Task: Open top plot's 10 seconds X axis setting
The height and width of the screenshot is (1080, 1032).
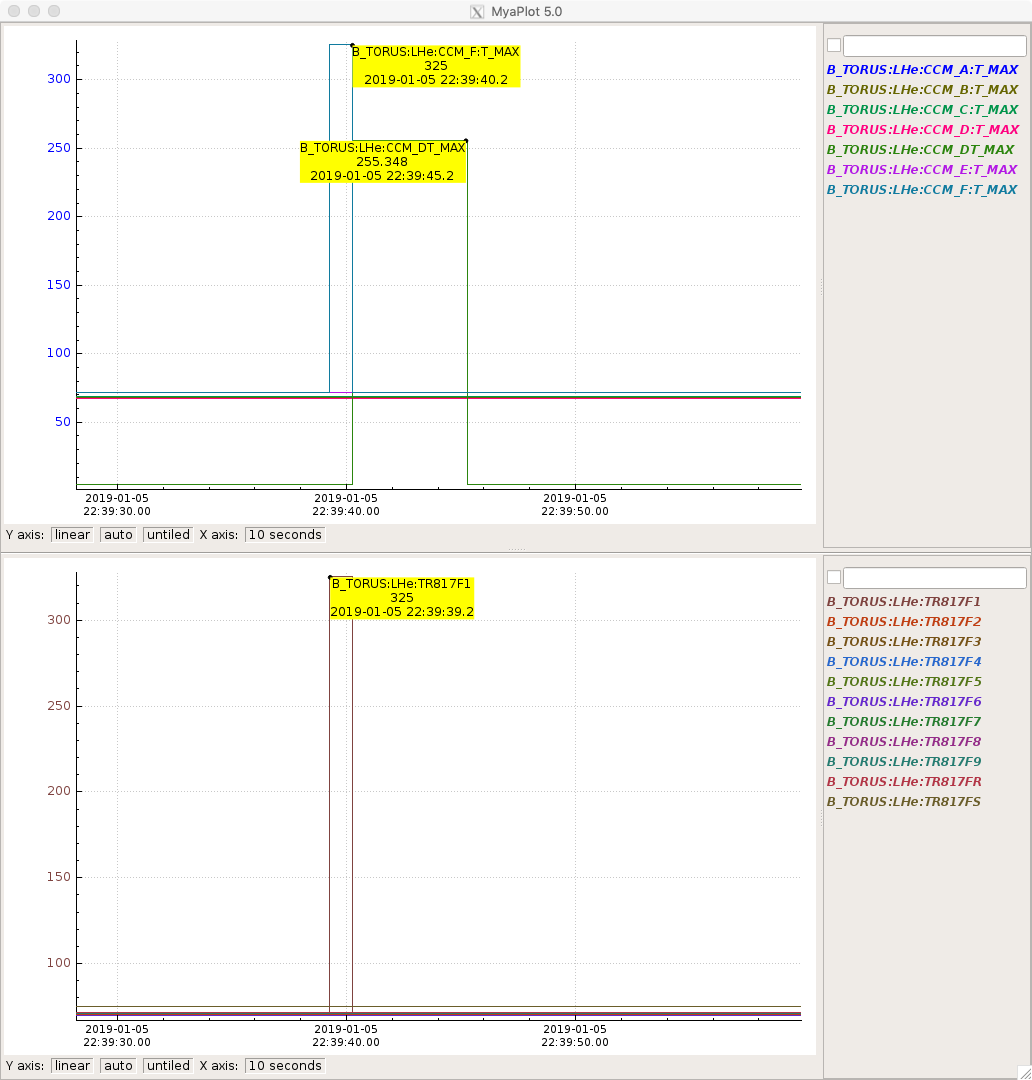Action: [285, 534]
